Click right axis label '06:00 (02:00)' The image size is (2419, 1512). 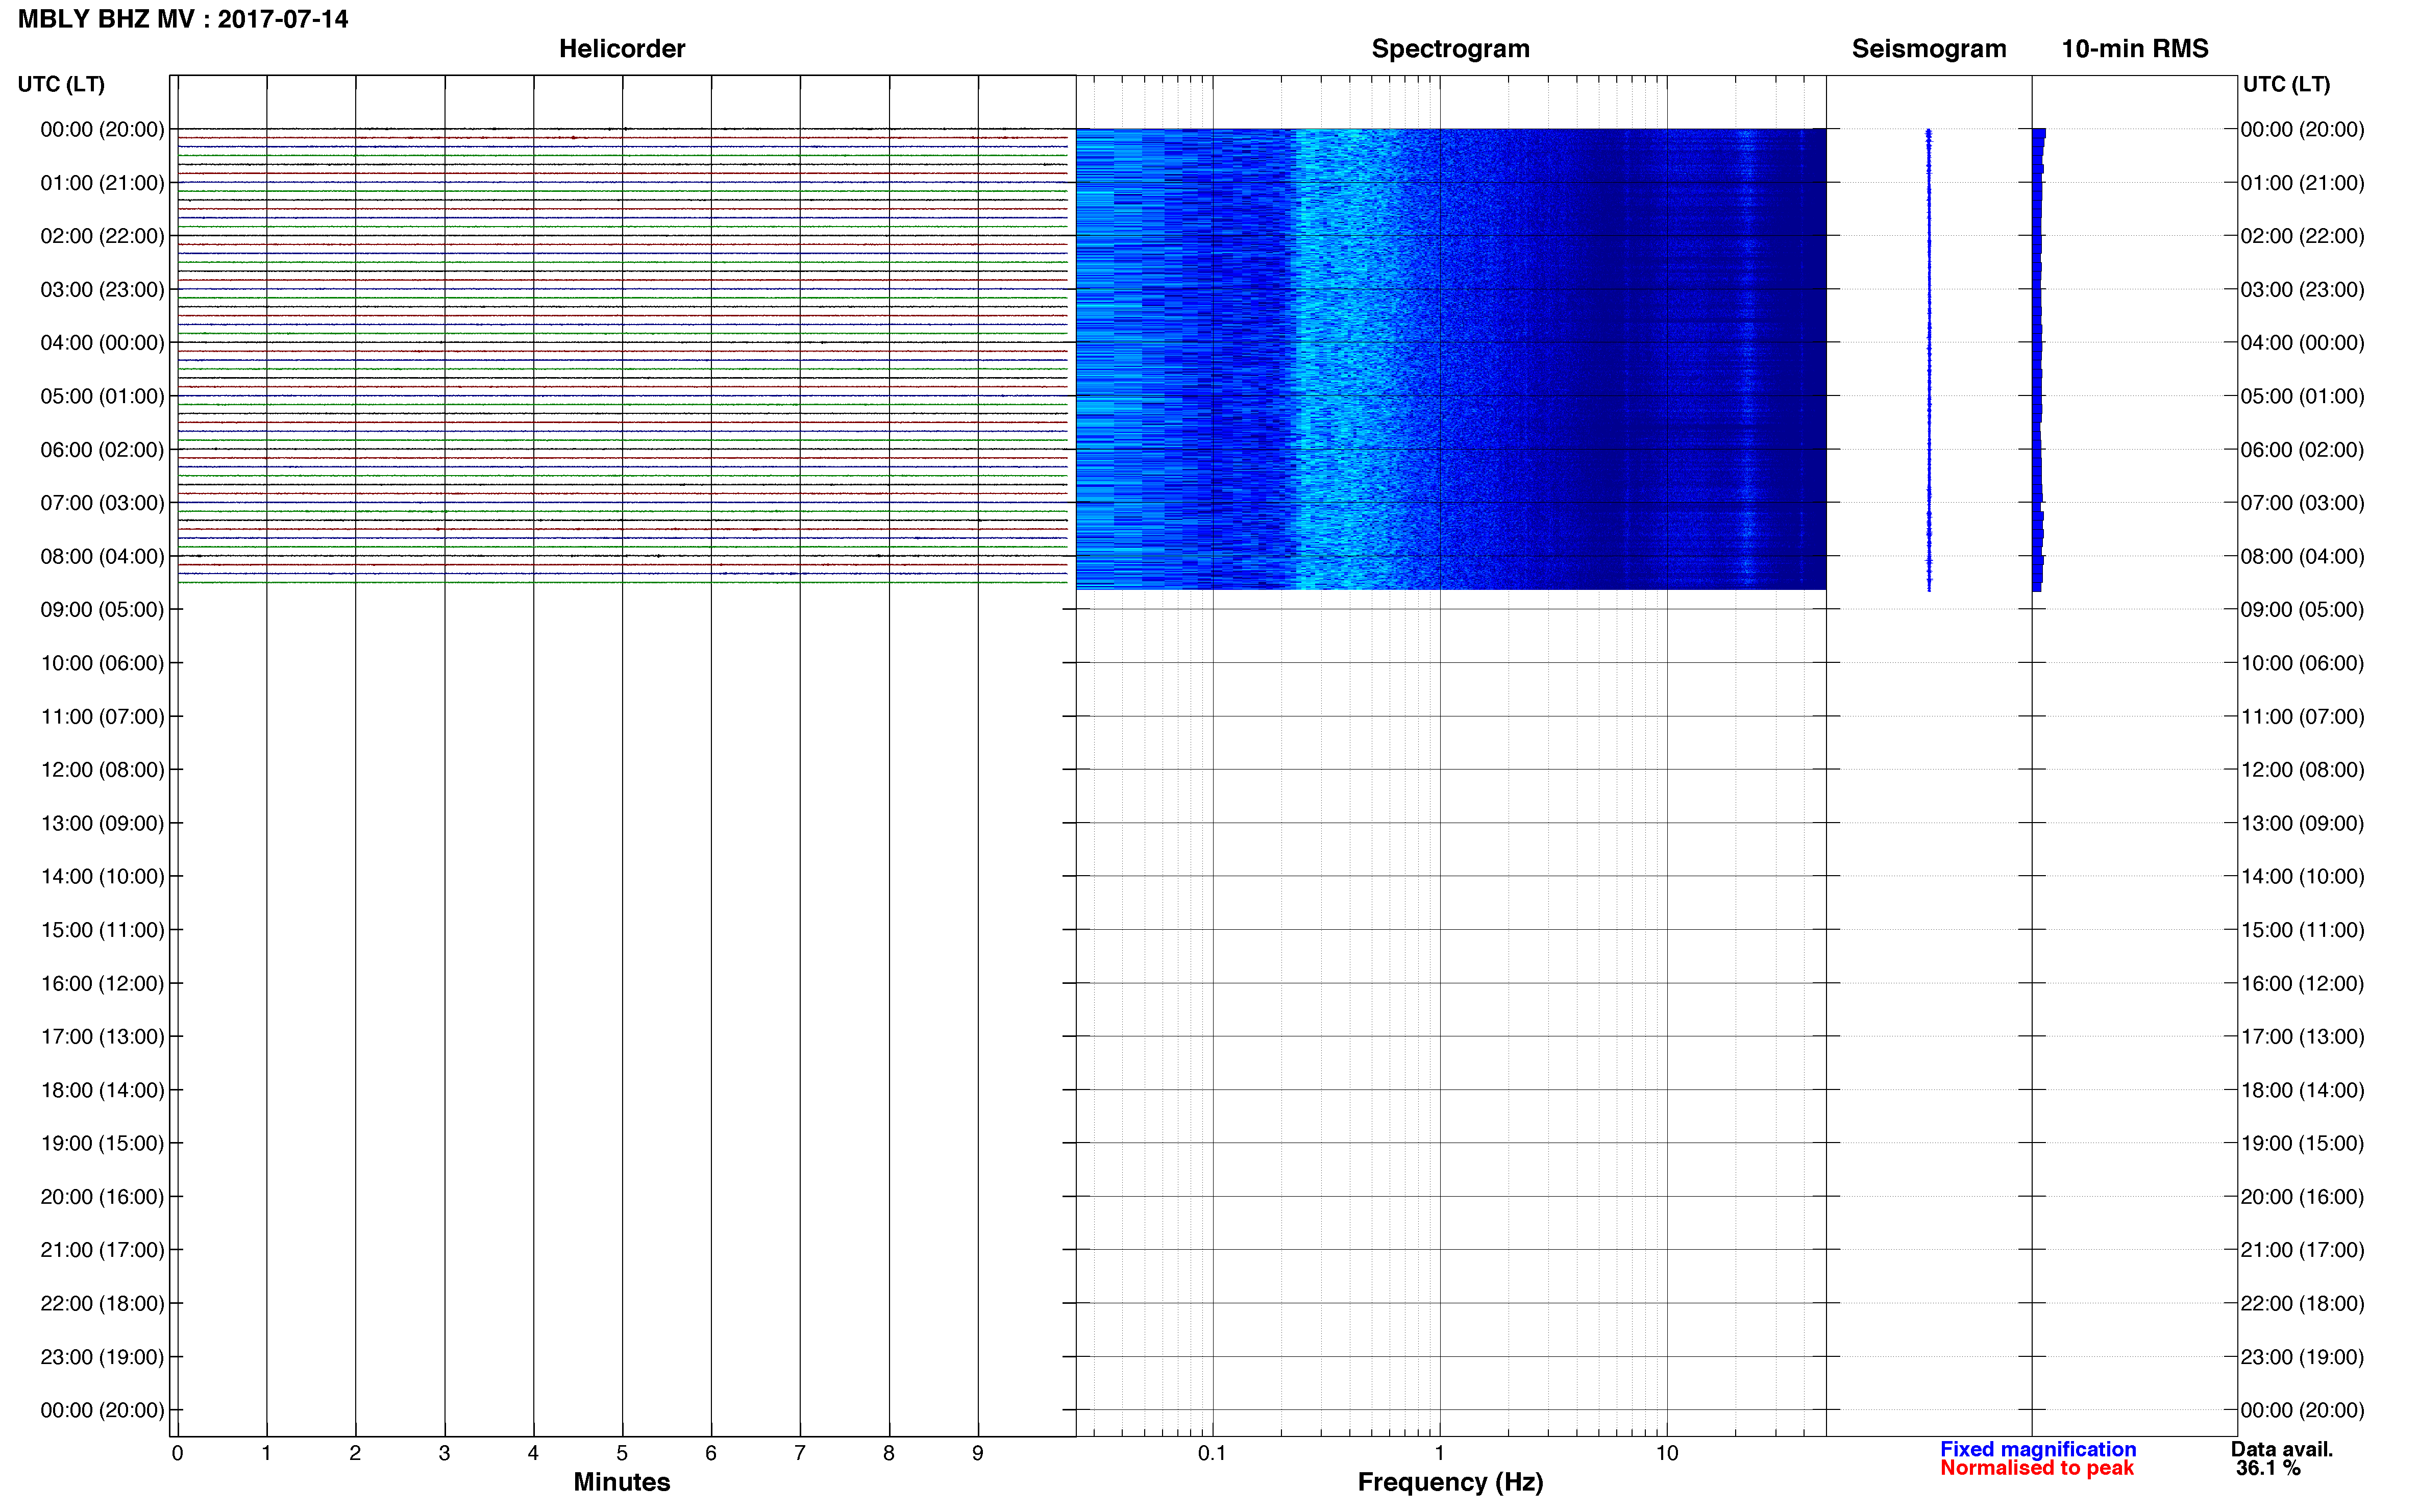click(2302, 450)
